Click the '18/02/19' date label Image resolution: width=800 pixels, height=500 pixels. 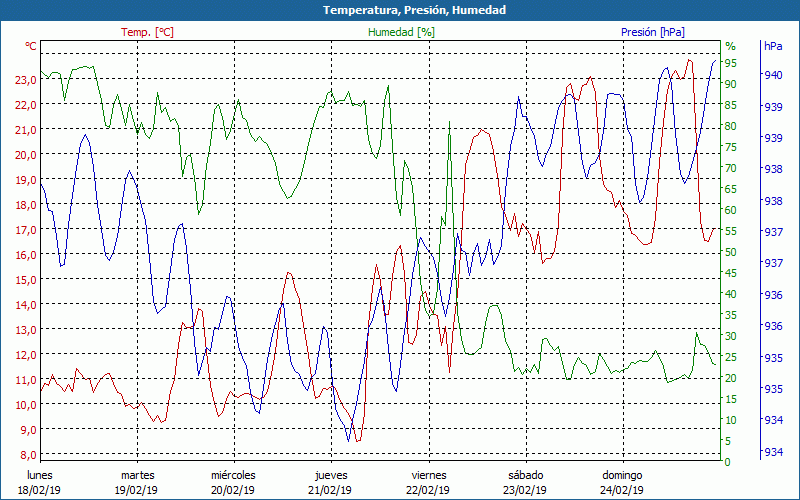(39, 490)
